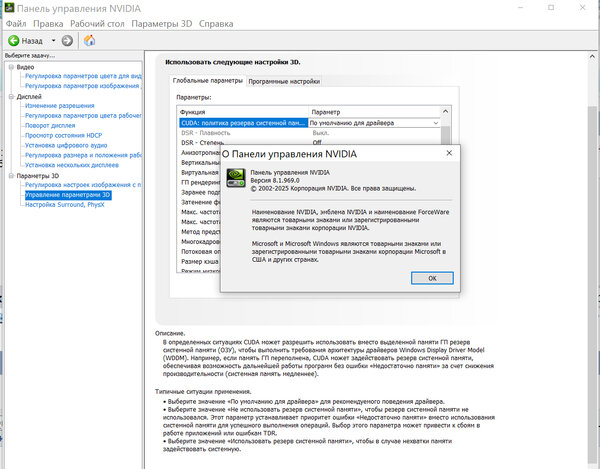Open the Параметры 3D menu
This screenshot has width=600, height=469.
161,24
